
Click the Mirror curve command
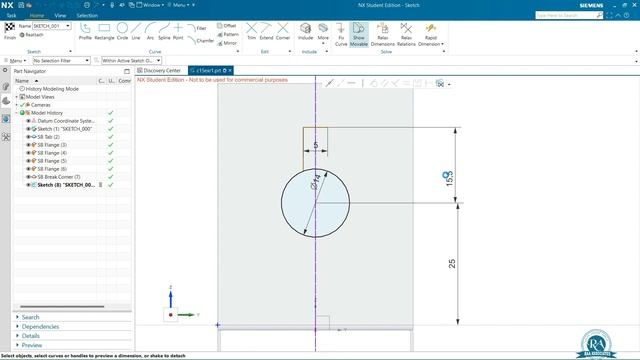click(x=227, y=43)
